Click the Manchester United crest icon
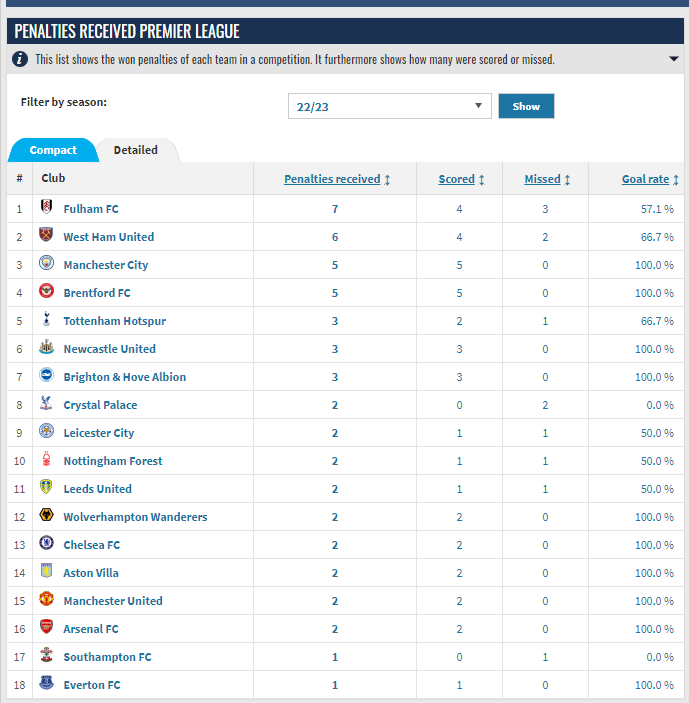The width and height of the screenshot is (689, 703). pyautogui.click(x=46, y=599)
